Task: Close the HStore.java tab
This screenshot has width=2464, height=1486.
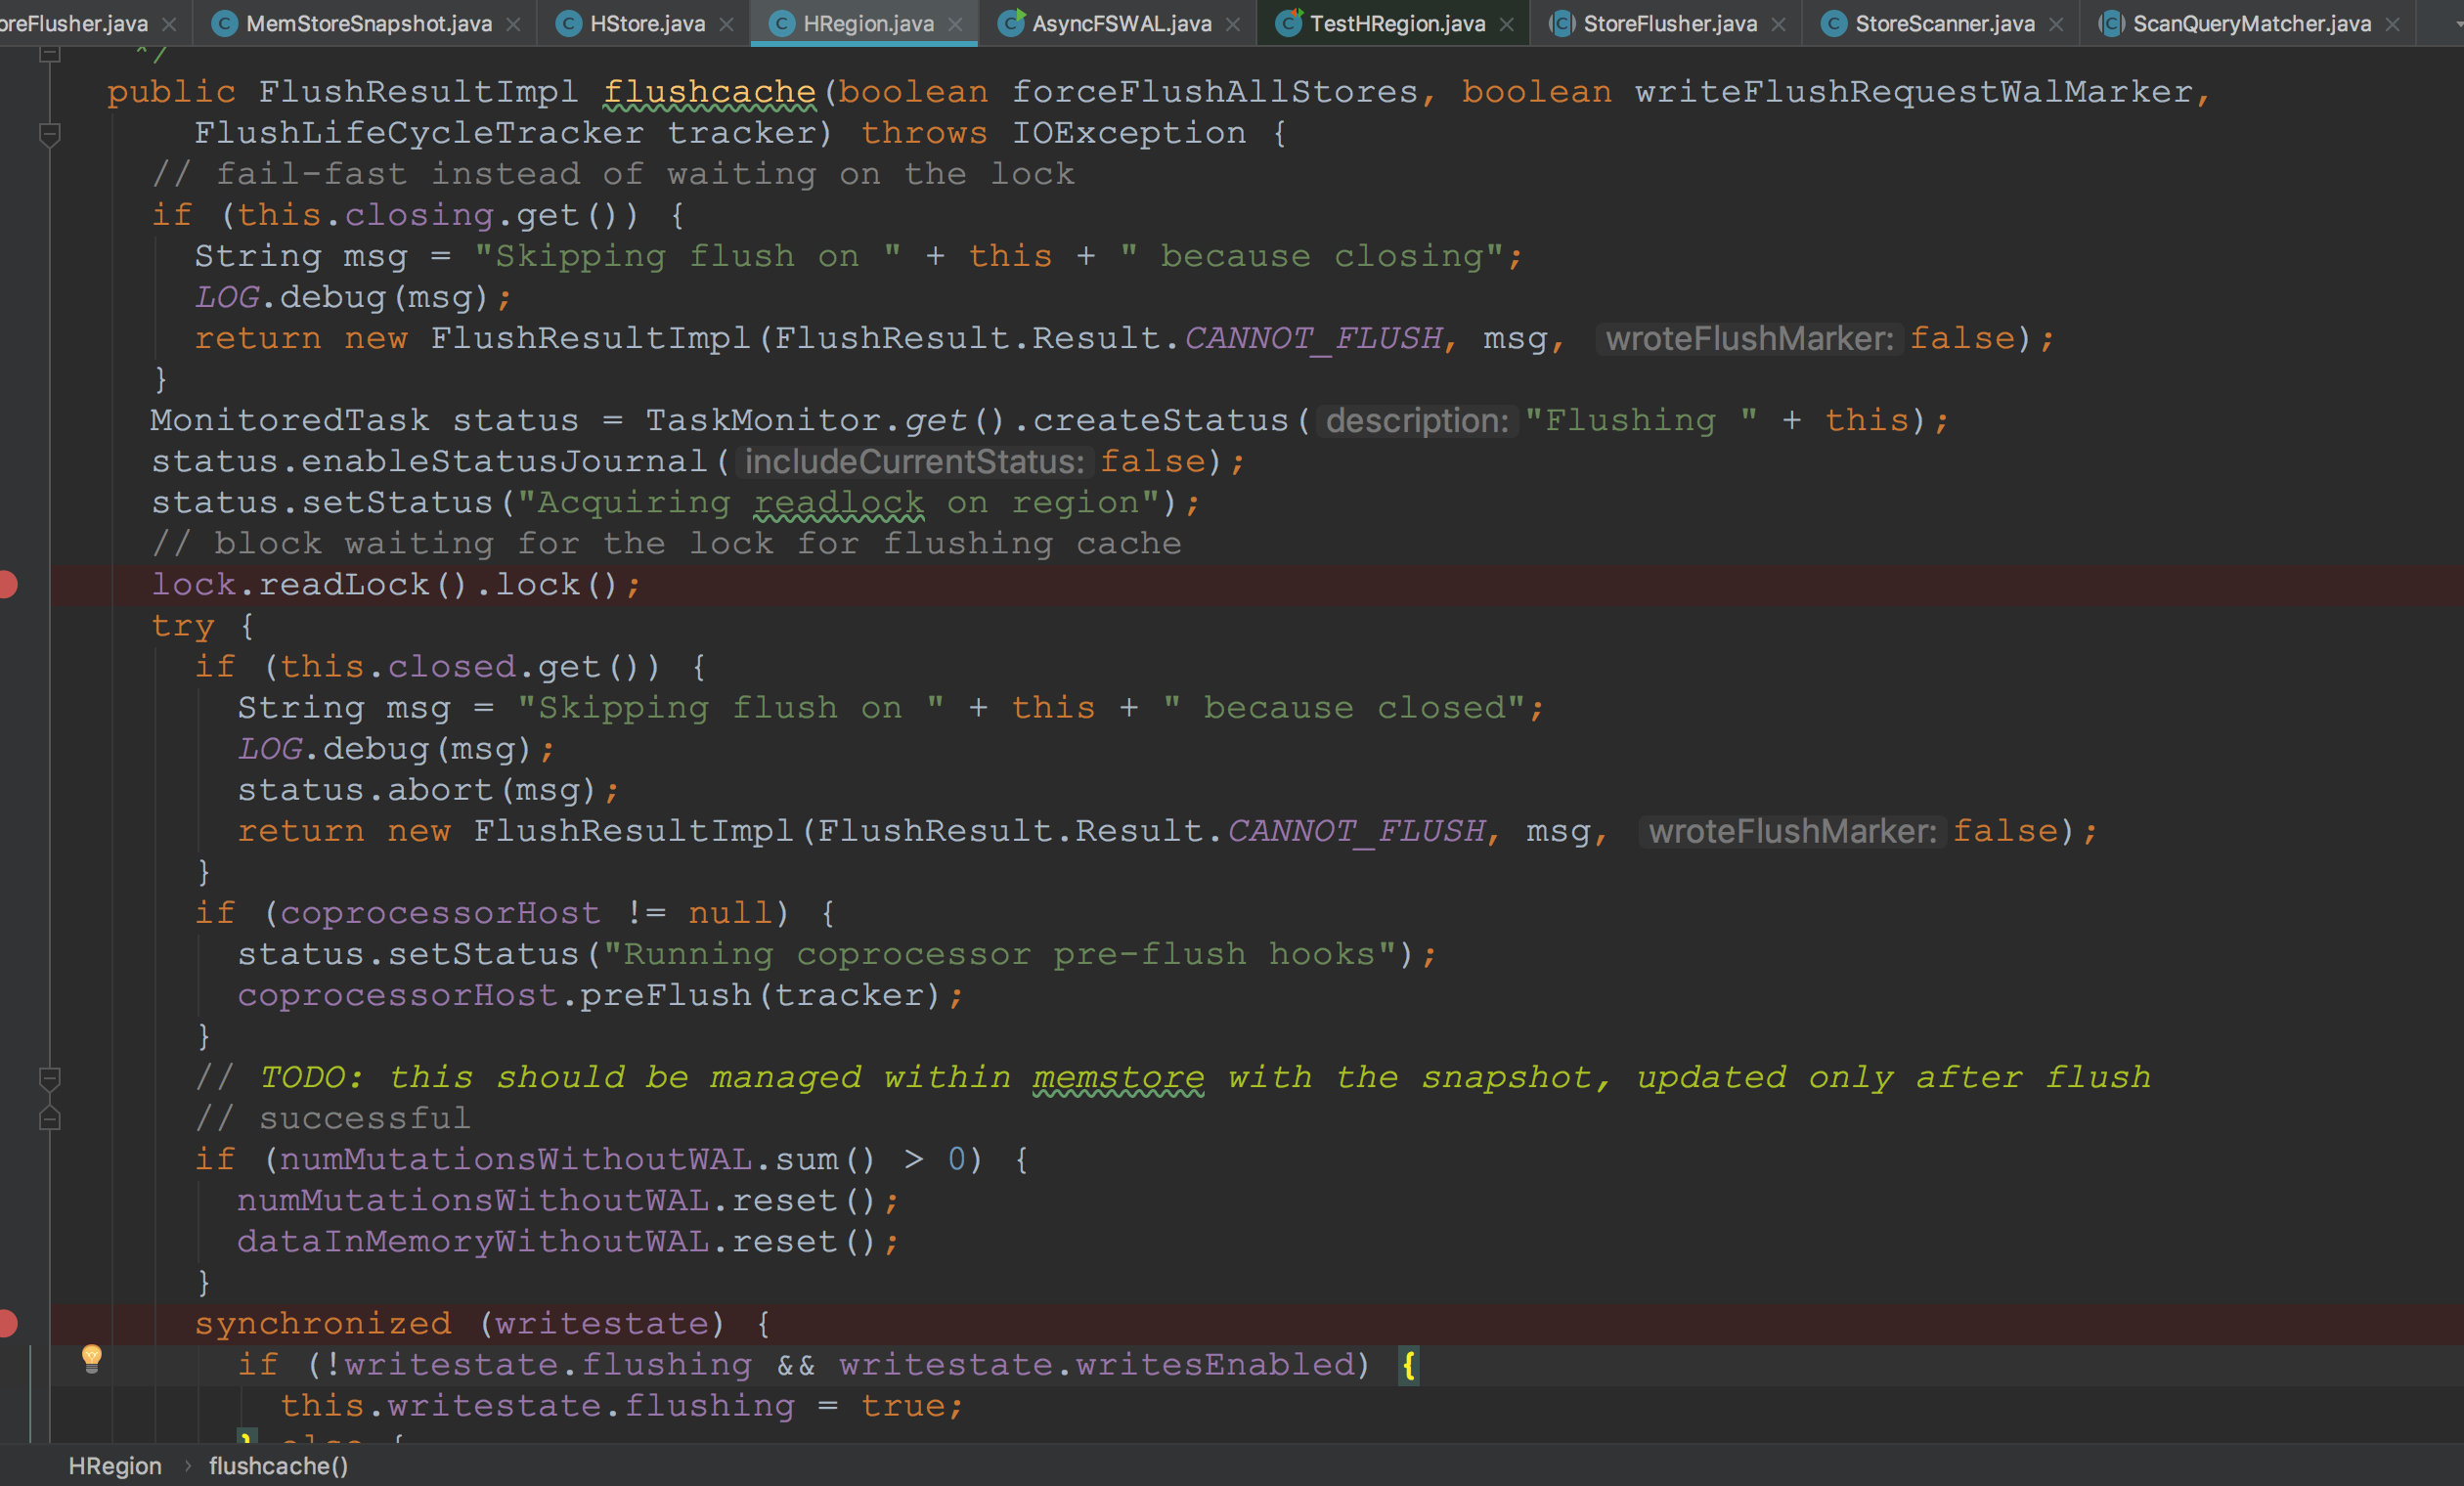Action: point(727,24)
